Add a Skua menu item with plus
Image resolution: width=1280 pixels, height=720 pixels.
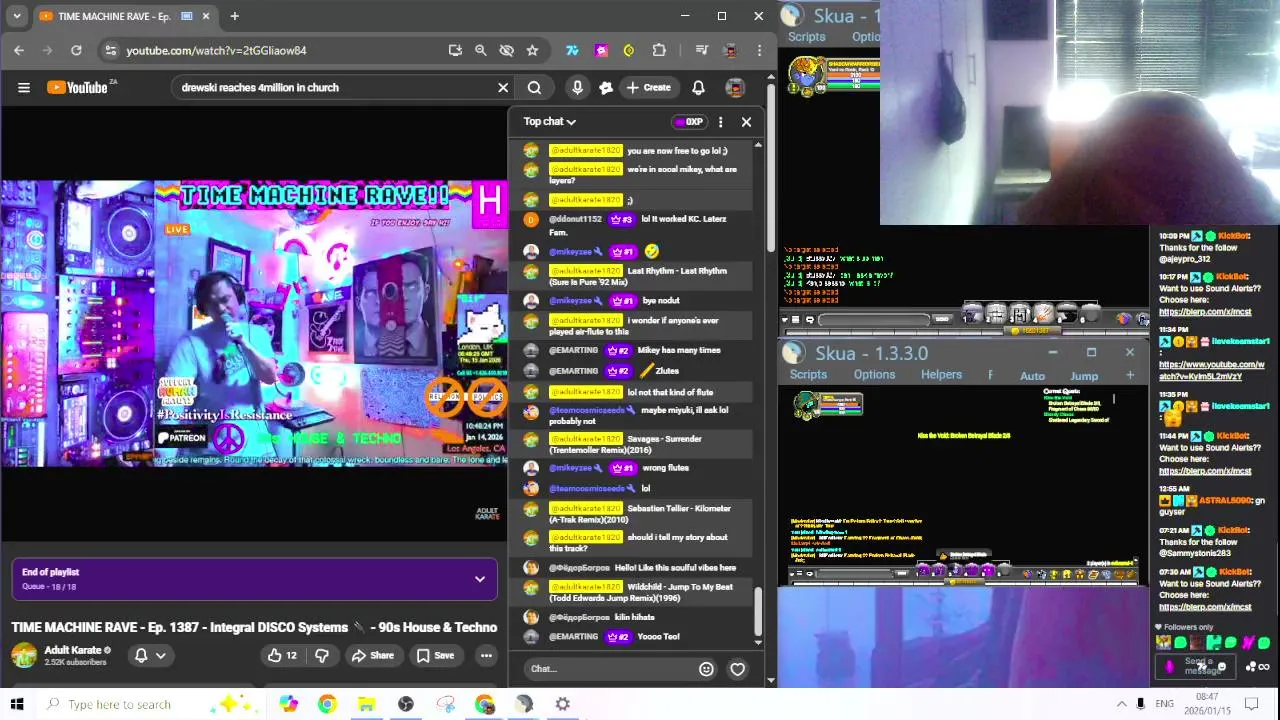(1130, 376)
